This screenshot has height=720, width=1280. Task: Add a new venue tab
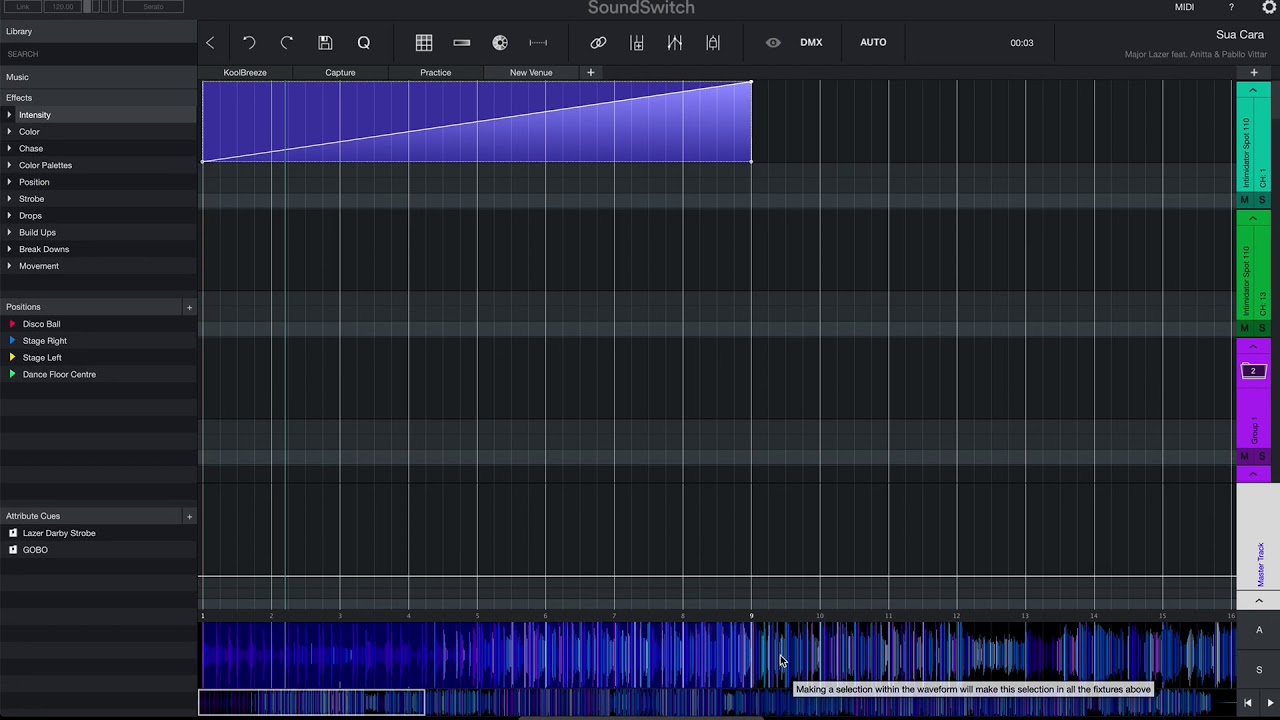click(x=590, y=72)
